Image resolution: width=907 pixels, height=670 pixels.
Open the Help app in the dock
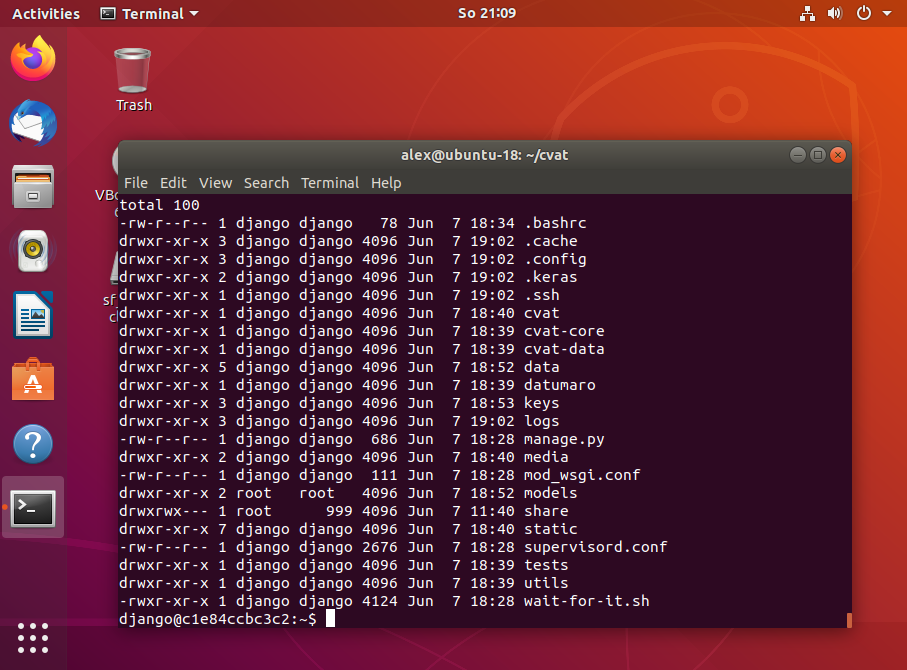[32, 443]
